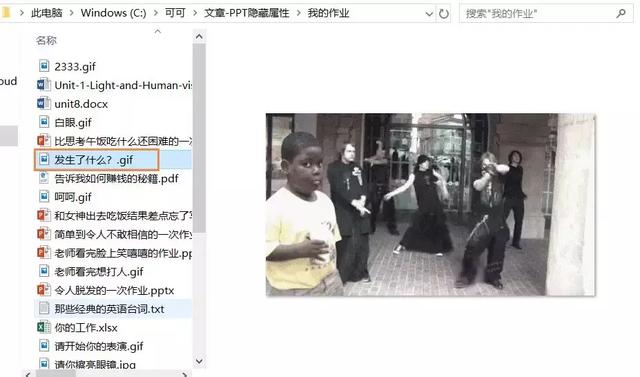Open the chevron after 可可 breadcrumb
Screen dimensions: 640x377
coord(195,13)
